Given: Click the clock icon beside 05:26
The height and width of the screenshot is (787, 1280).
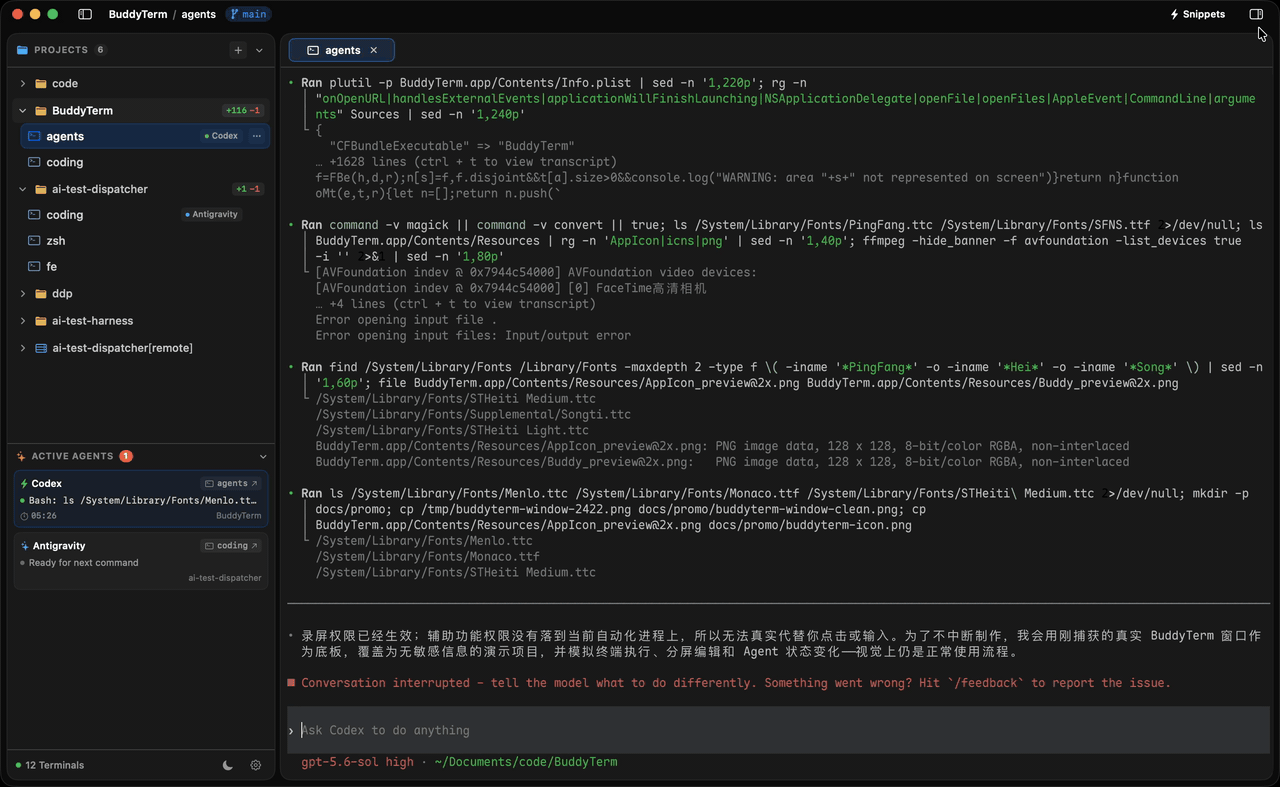Looking at the screenshot, I should pos(24,516).
